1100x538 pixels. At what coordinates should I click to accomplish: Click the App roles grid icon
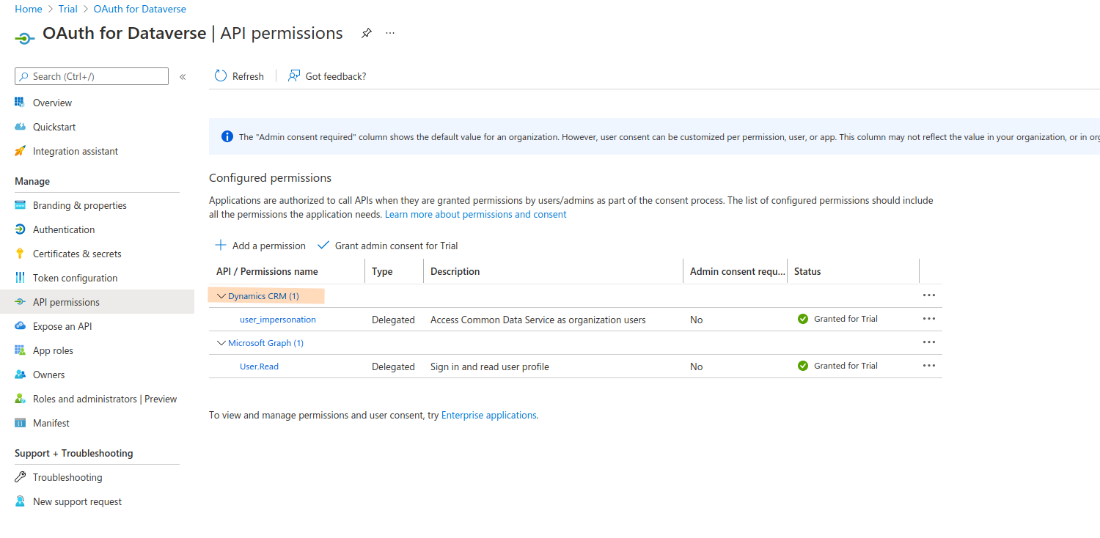point(20,350)
